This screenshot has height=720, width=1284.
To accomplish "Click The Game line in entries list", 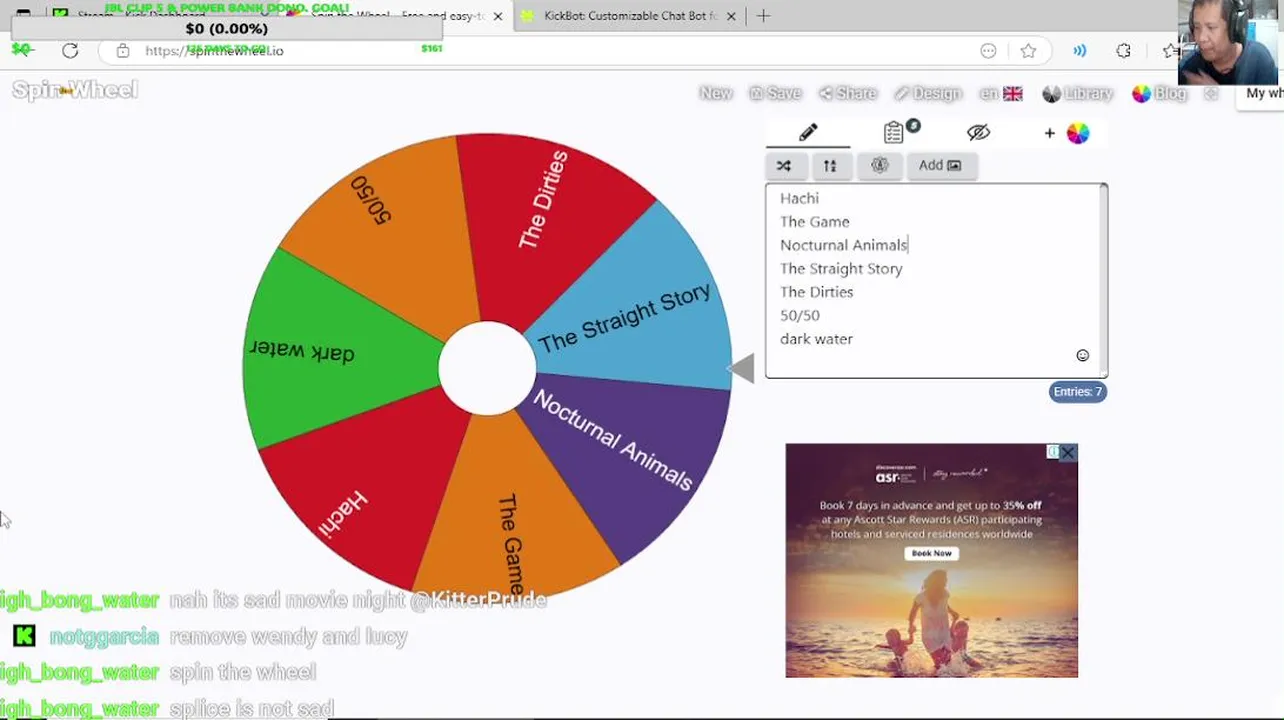I will pyautogui.click(x=815, y=222).
